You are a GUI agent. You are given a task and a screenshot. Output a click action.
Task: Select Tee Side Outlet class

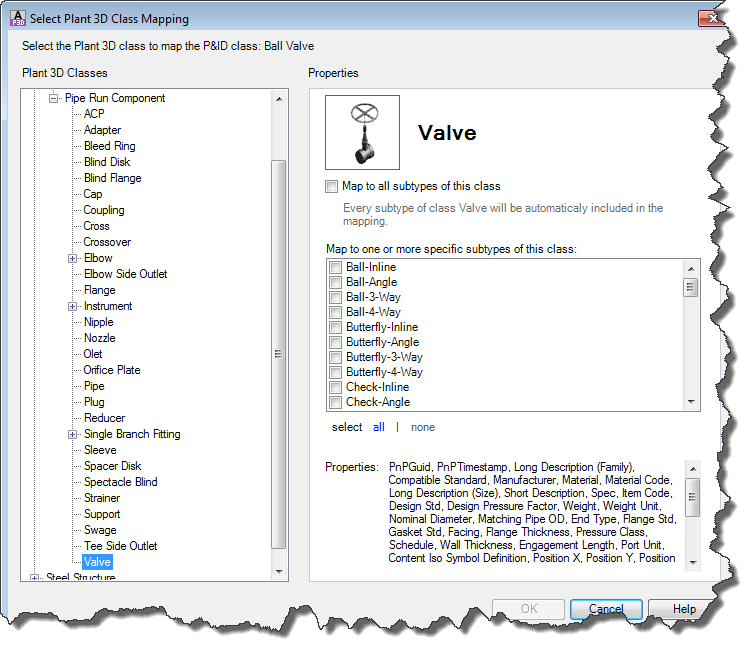point(120,546)
